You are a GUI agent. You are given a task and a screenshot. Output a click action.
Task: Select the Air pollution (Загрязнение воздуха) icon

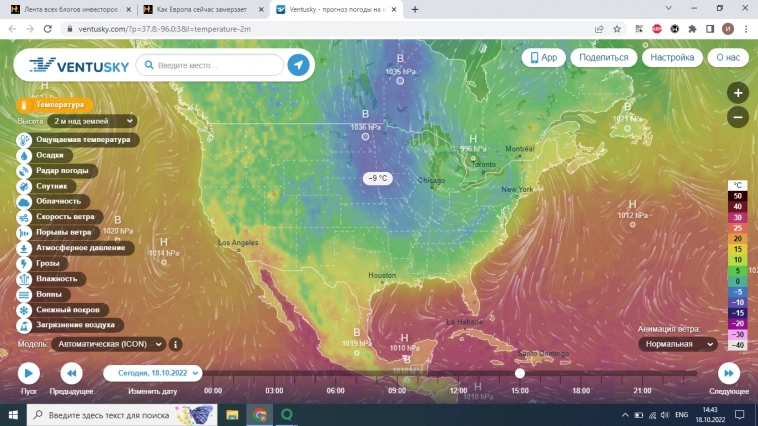[24, 325]
